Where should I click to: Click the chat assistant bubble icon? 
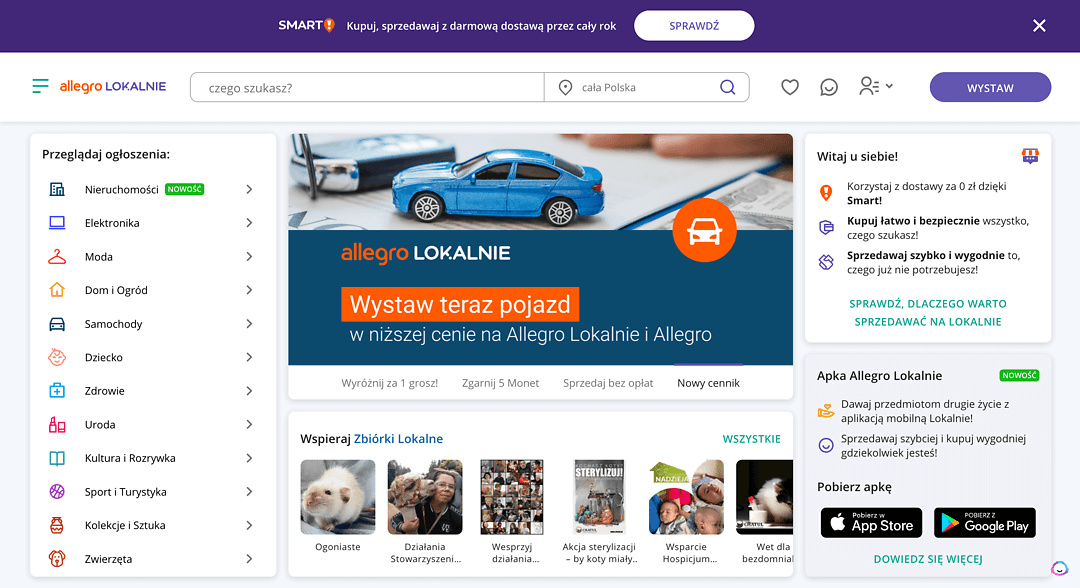point(1059,568)
